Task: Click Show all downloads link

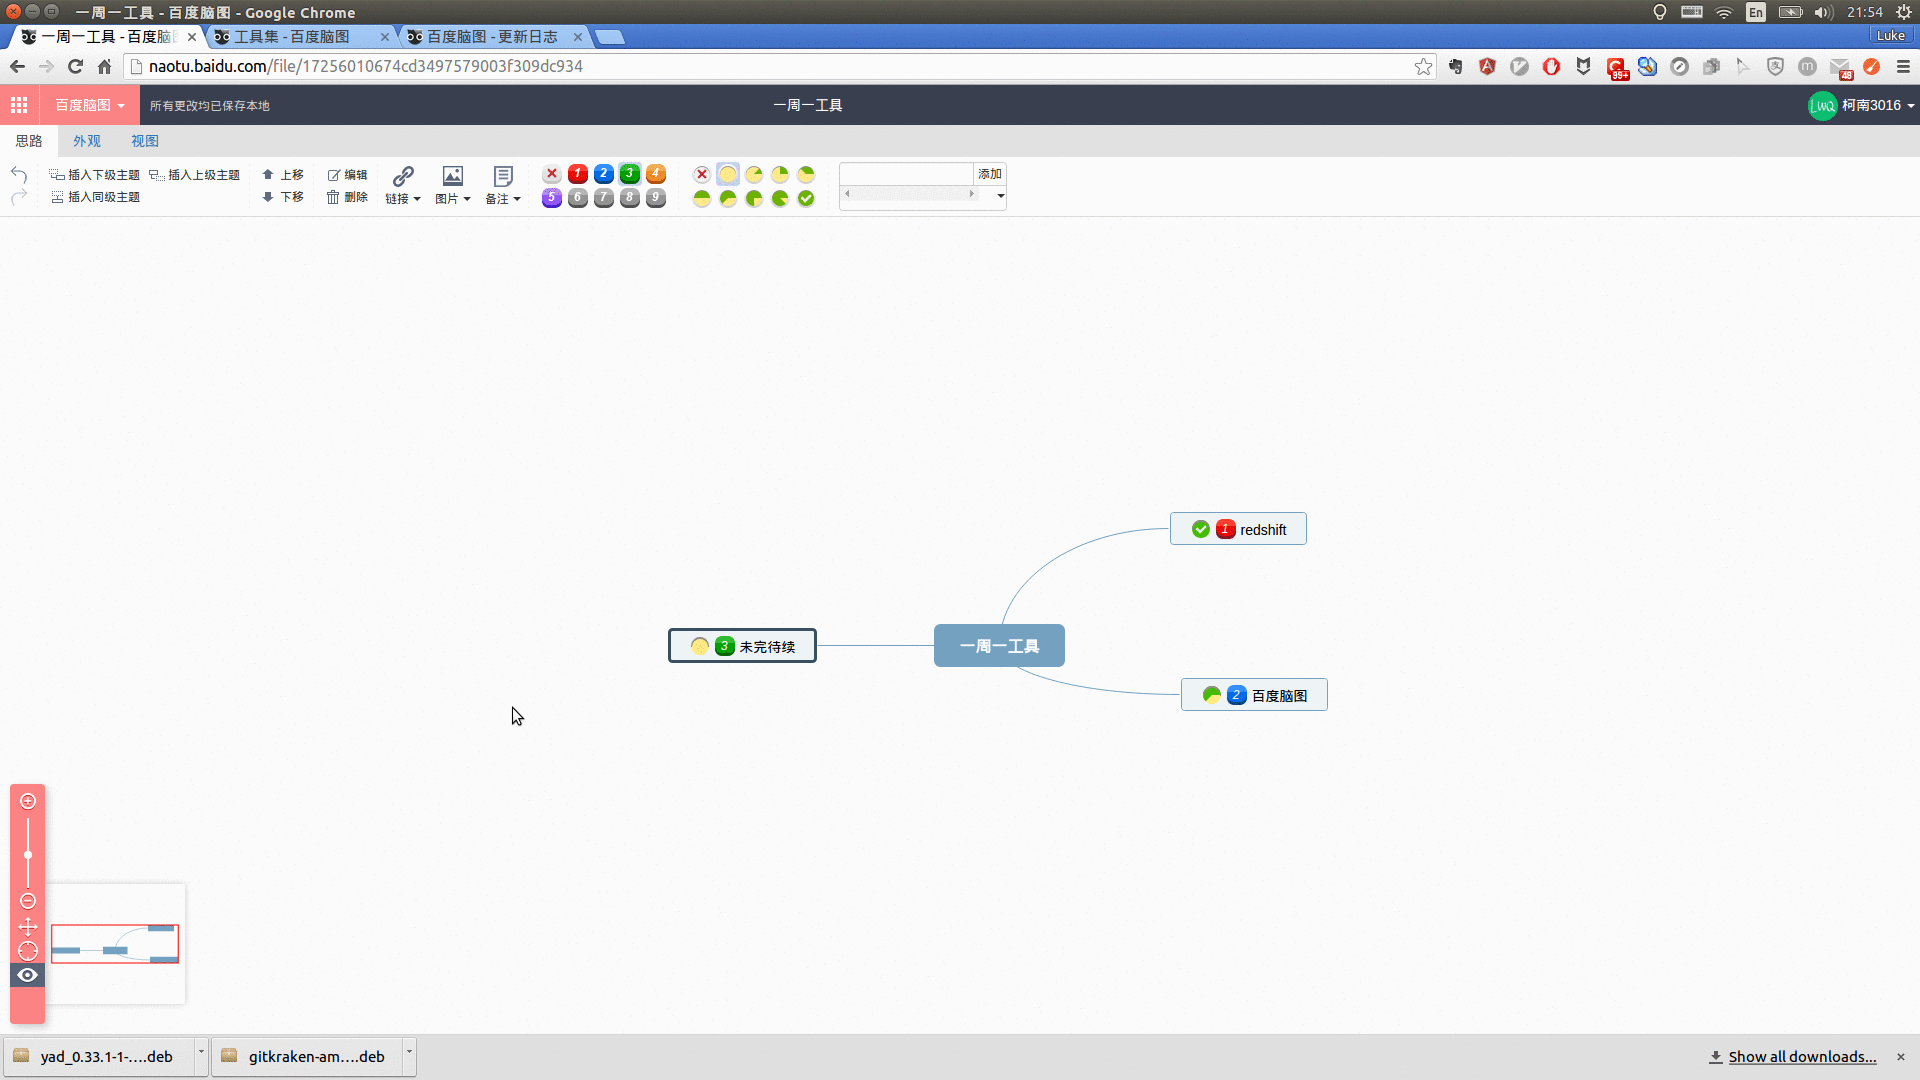Action: coord(1801,1057)
